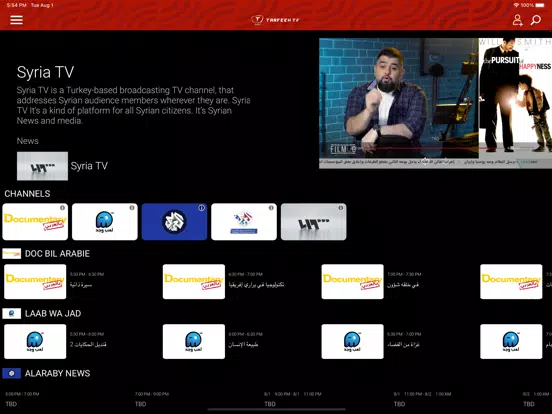
Task: Open info icon on Documentary channel card
Action: coord(62,208)
